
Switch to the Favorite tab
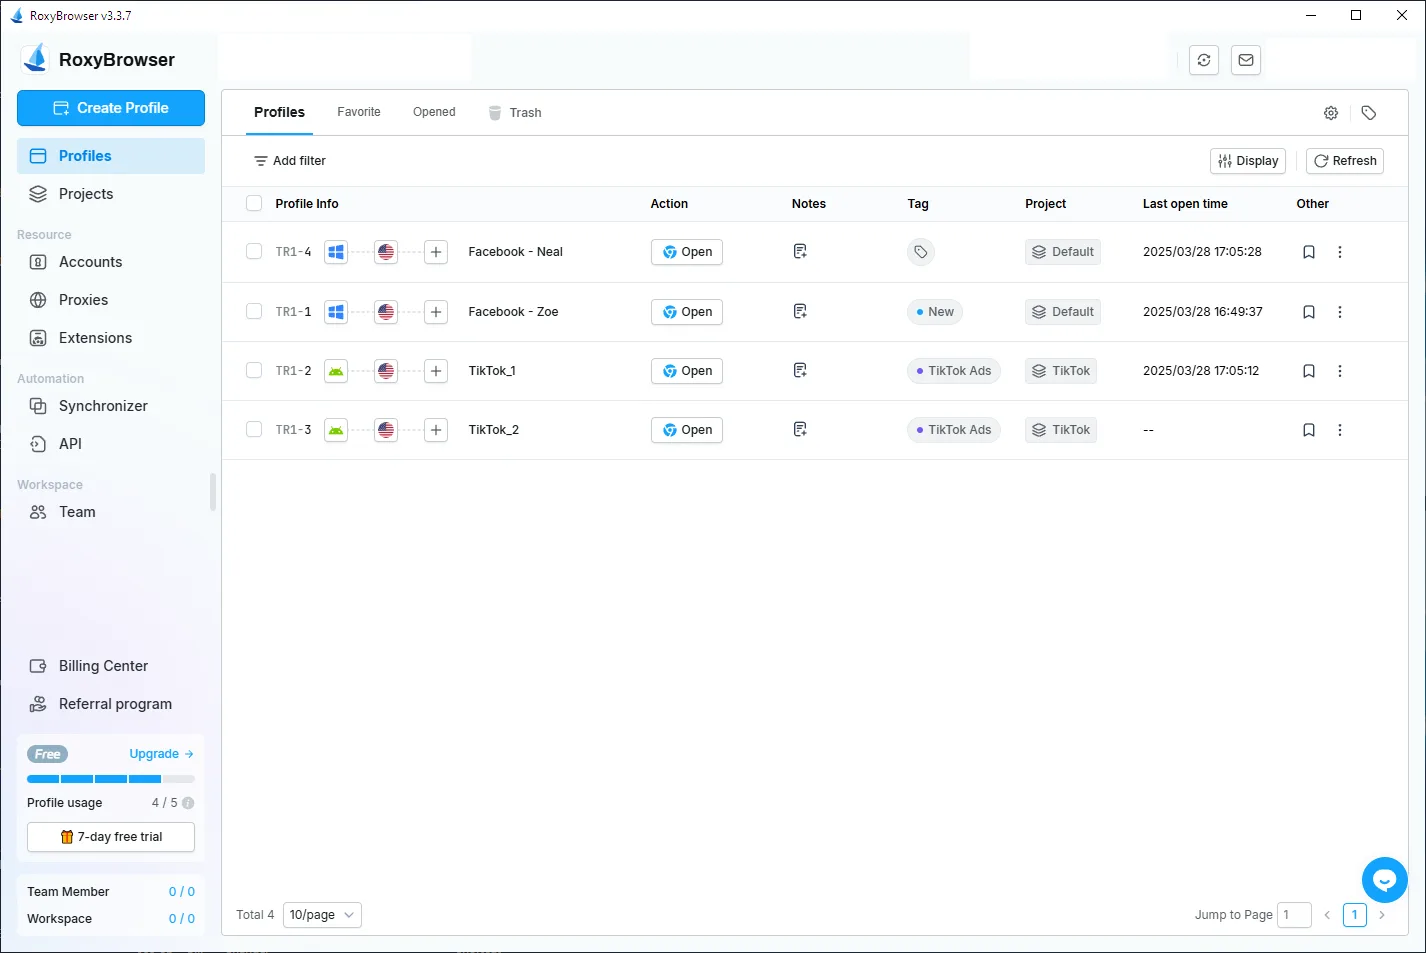(x=359, y=112)
